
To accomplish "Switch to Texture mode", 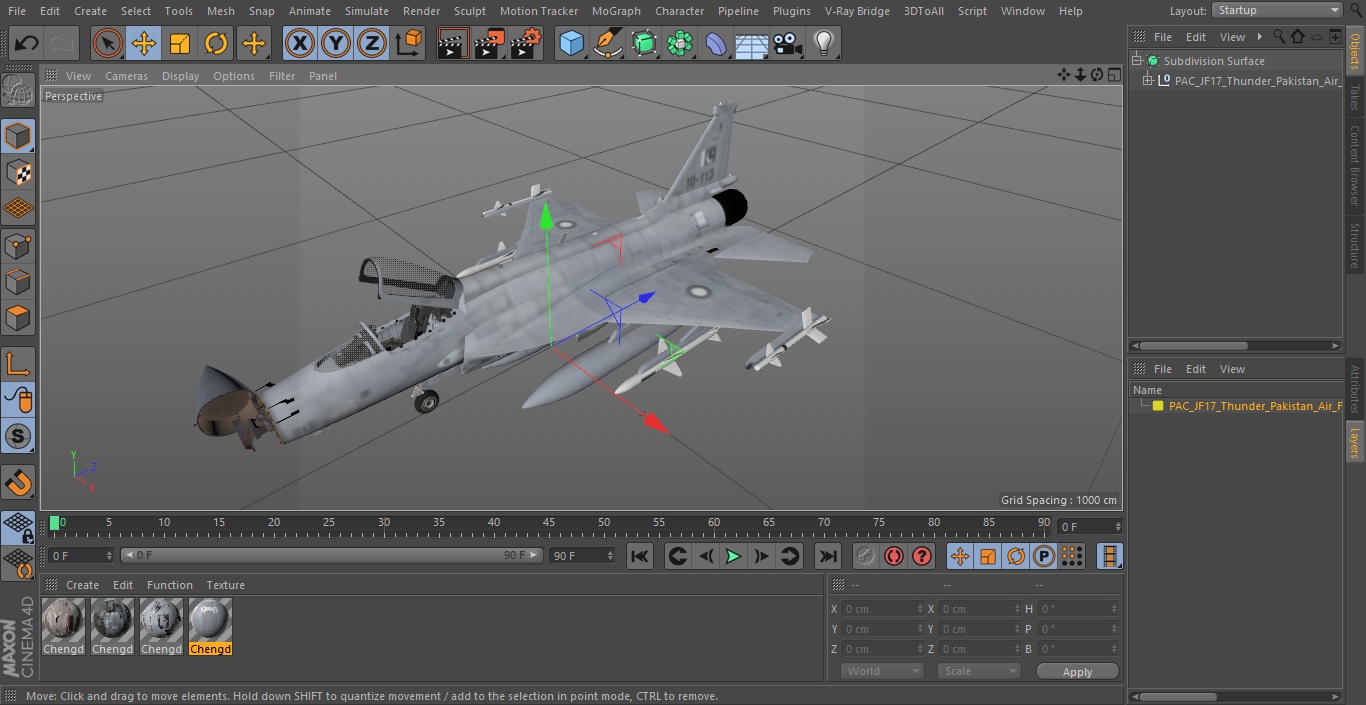I will (18, 172).
